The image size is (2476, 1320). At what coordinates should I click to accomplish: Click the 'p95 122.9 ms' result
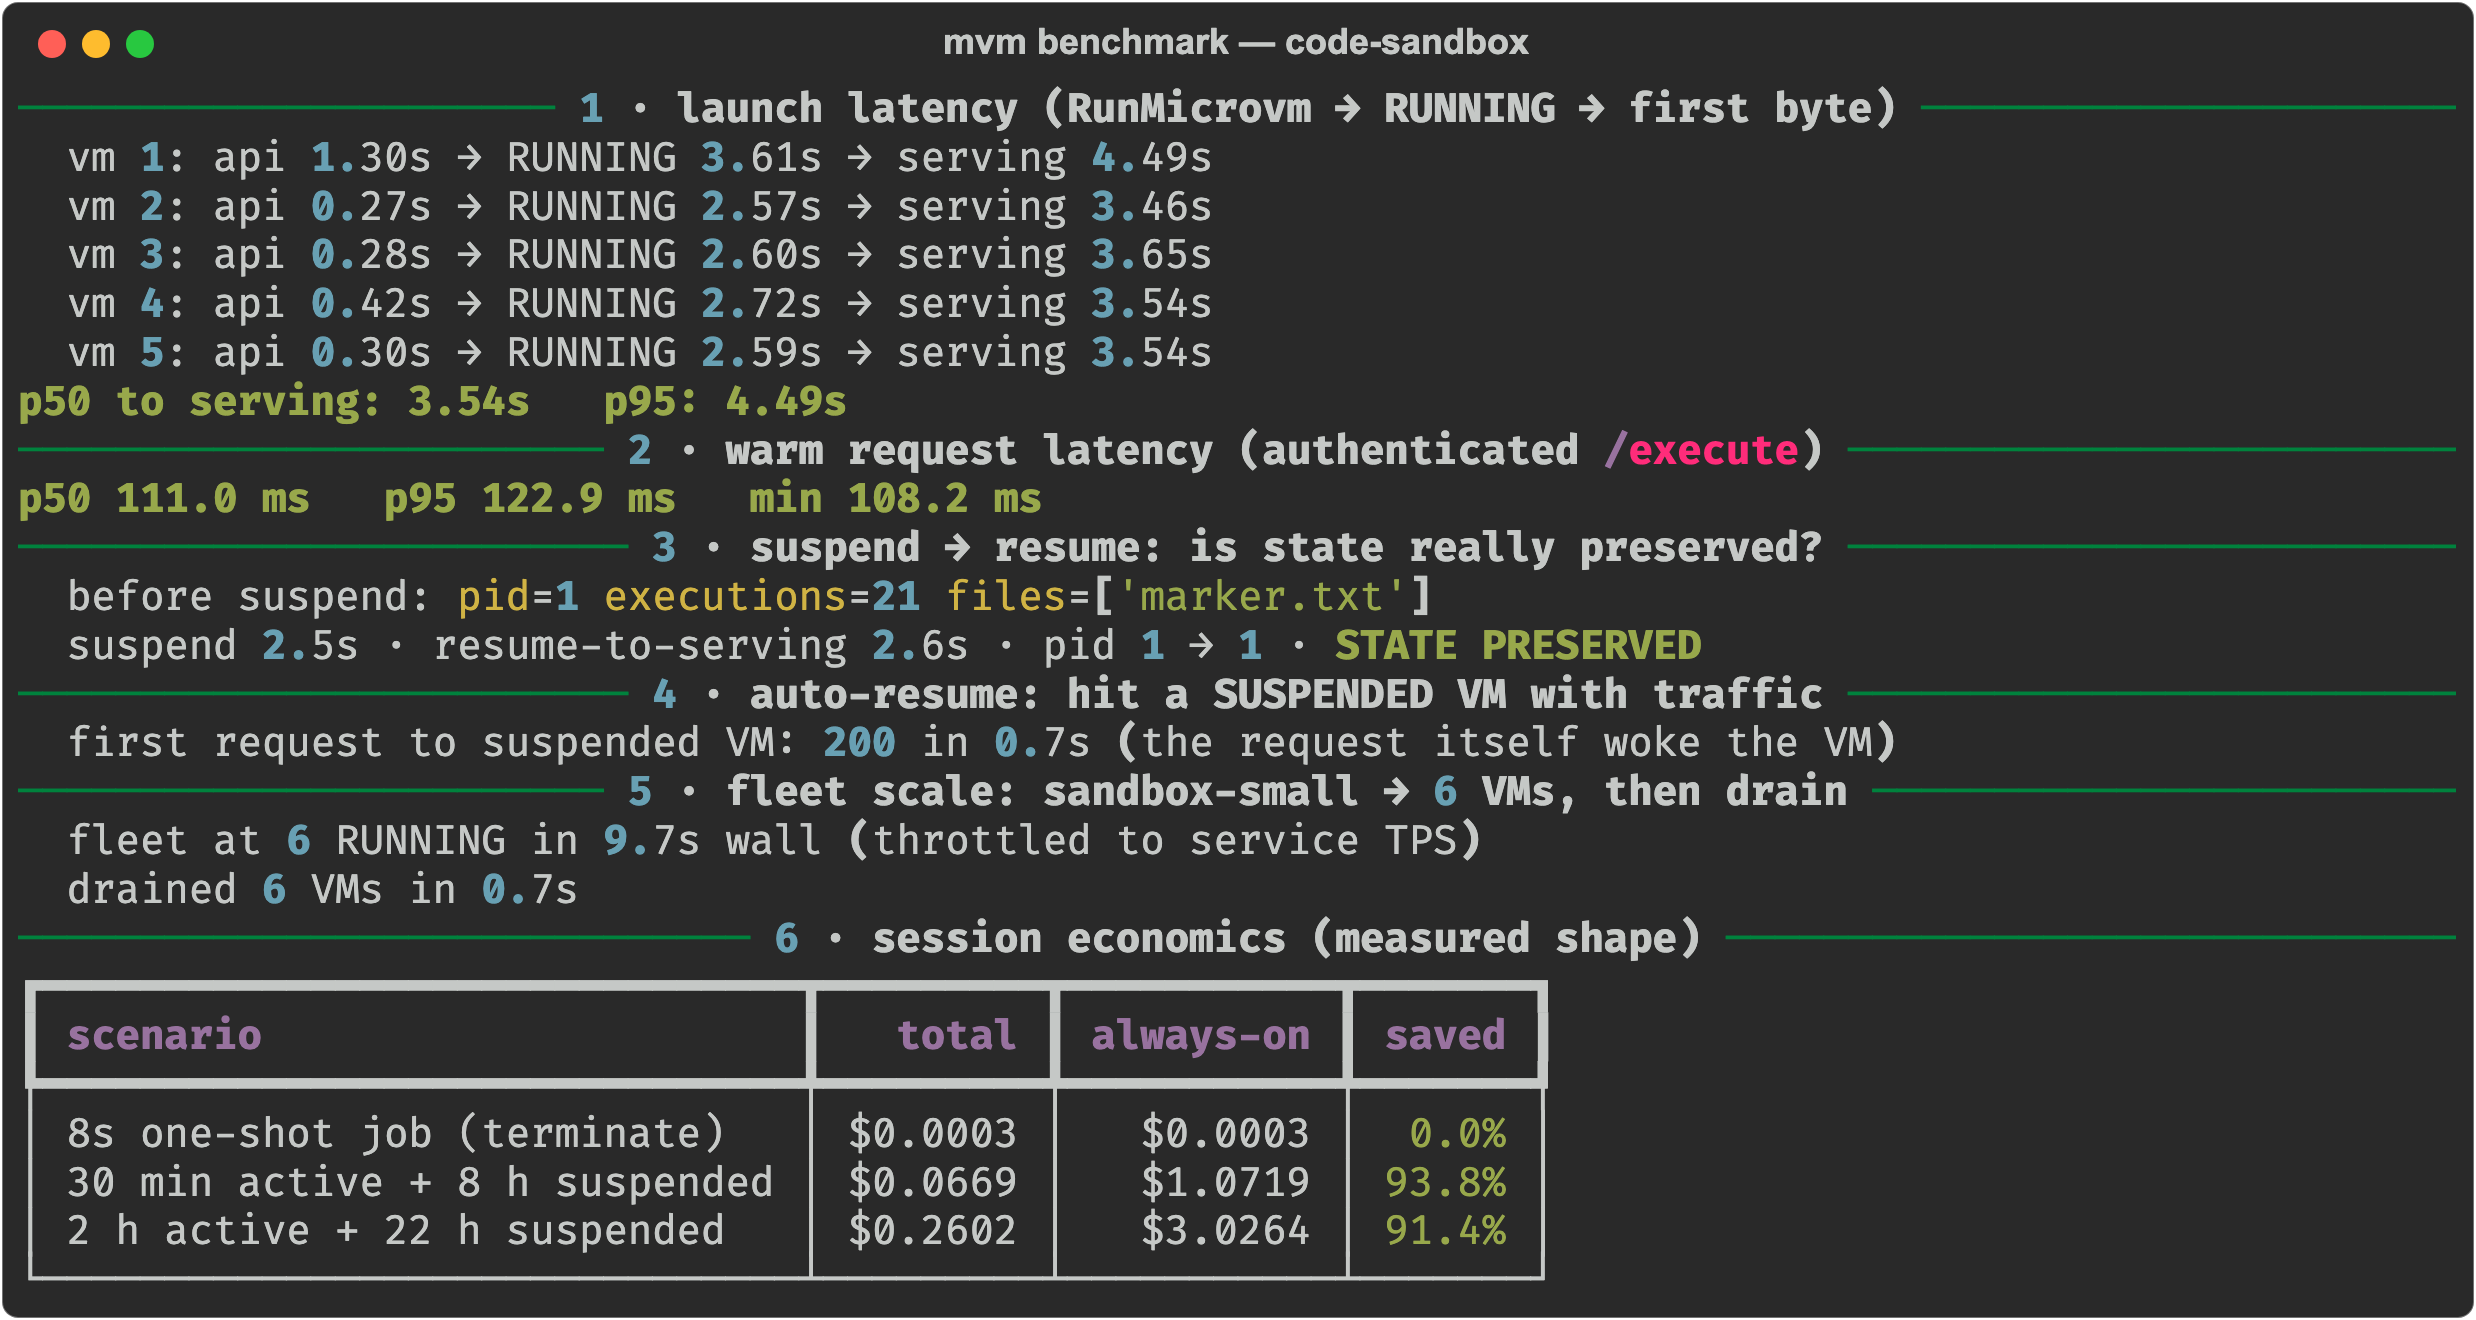[530, 499]
